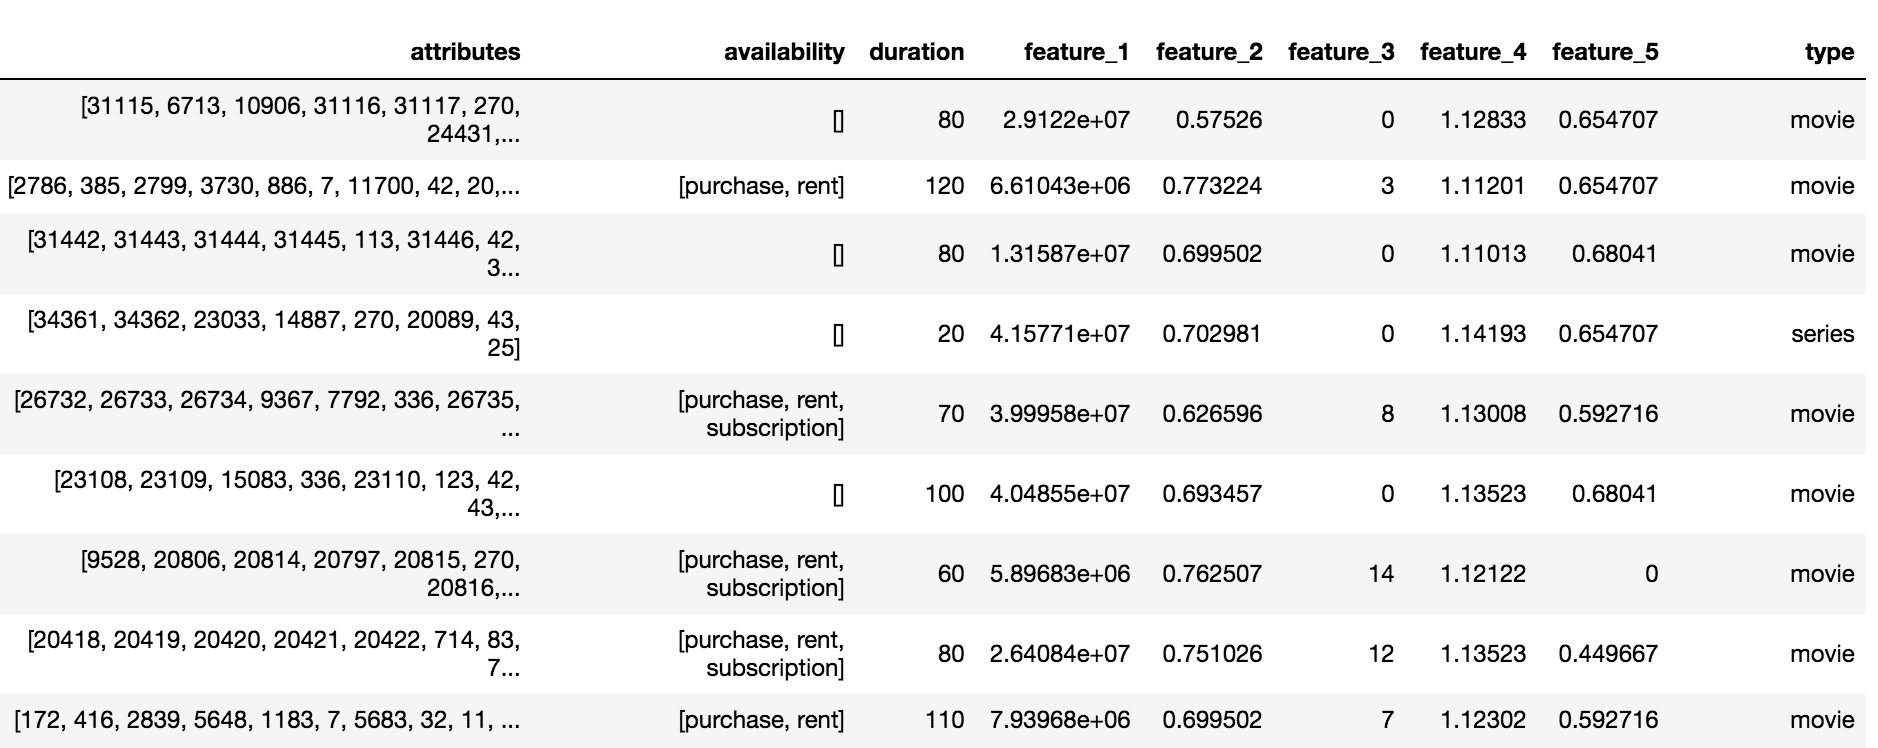
Task: Click feature_1 value 5.89683e+06
Action: (1060, 574)
